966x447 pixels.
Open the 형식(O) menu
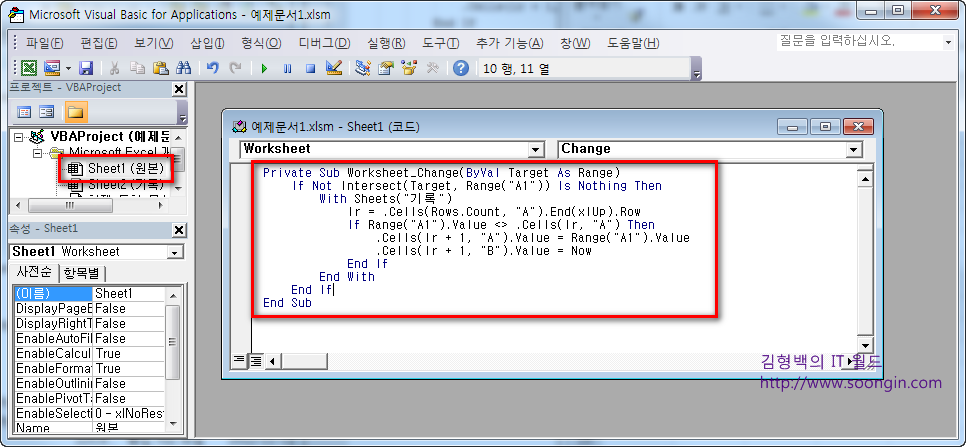[x=261, y=43]
